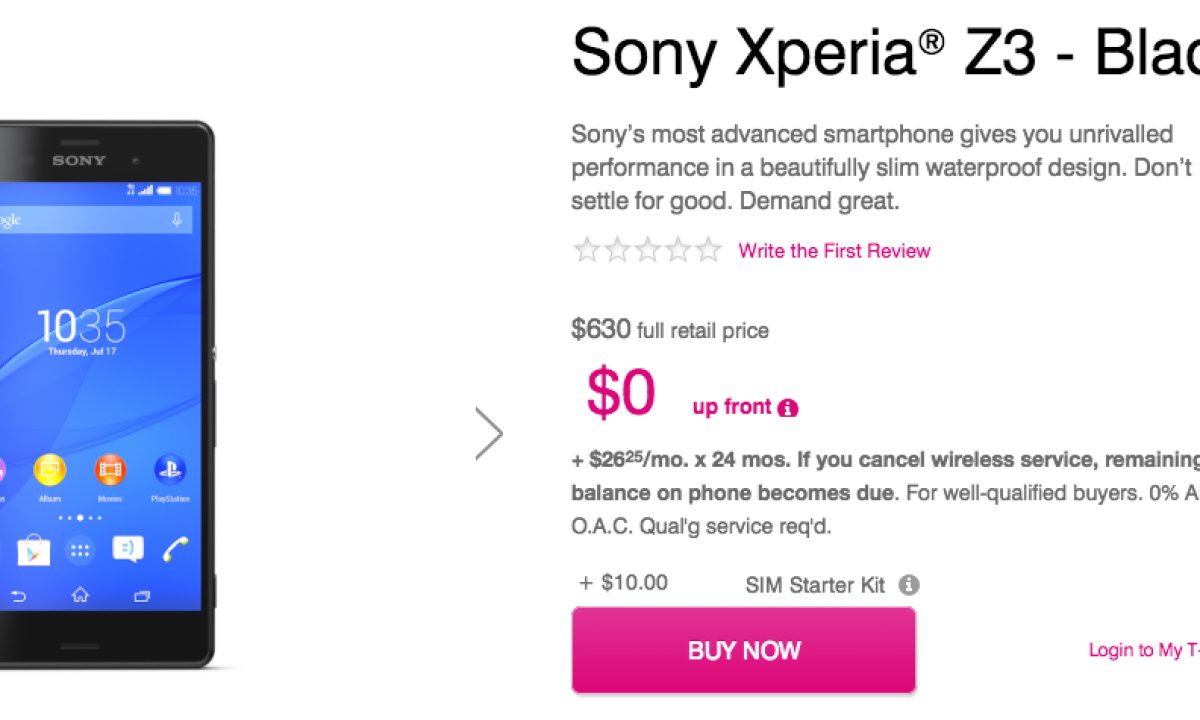Tap the microphone icon in Google search bar
Image resolution: width=1200 pixels, height=720 pixels.
[177, 220]
